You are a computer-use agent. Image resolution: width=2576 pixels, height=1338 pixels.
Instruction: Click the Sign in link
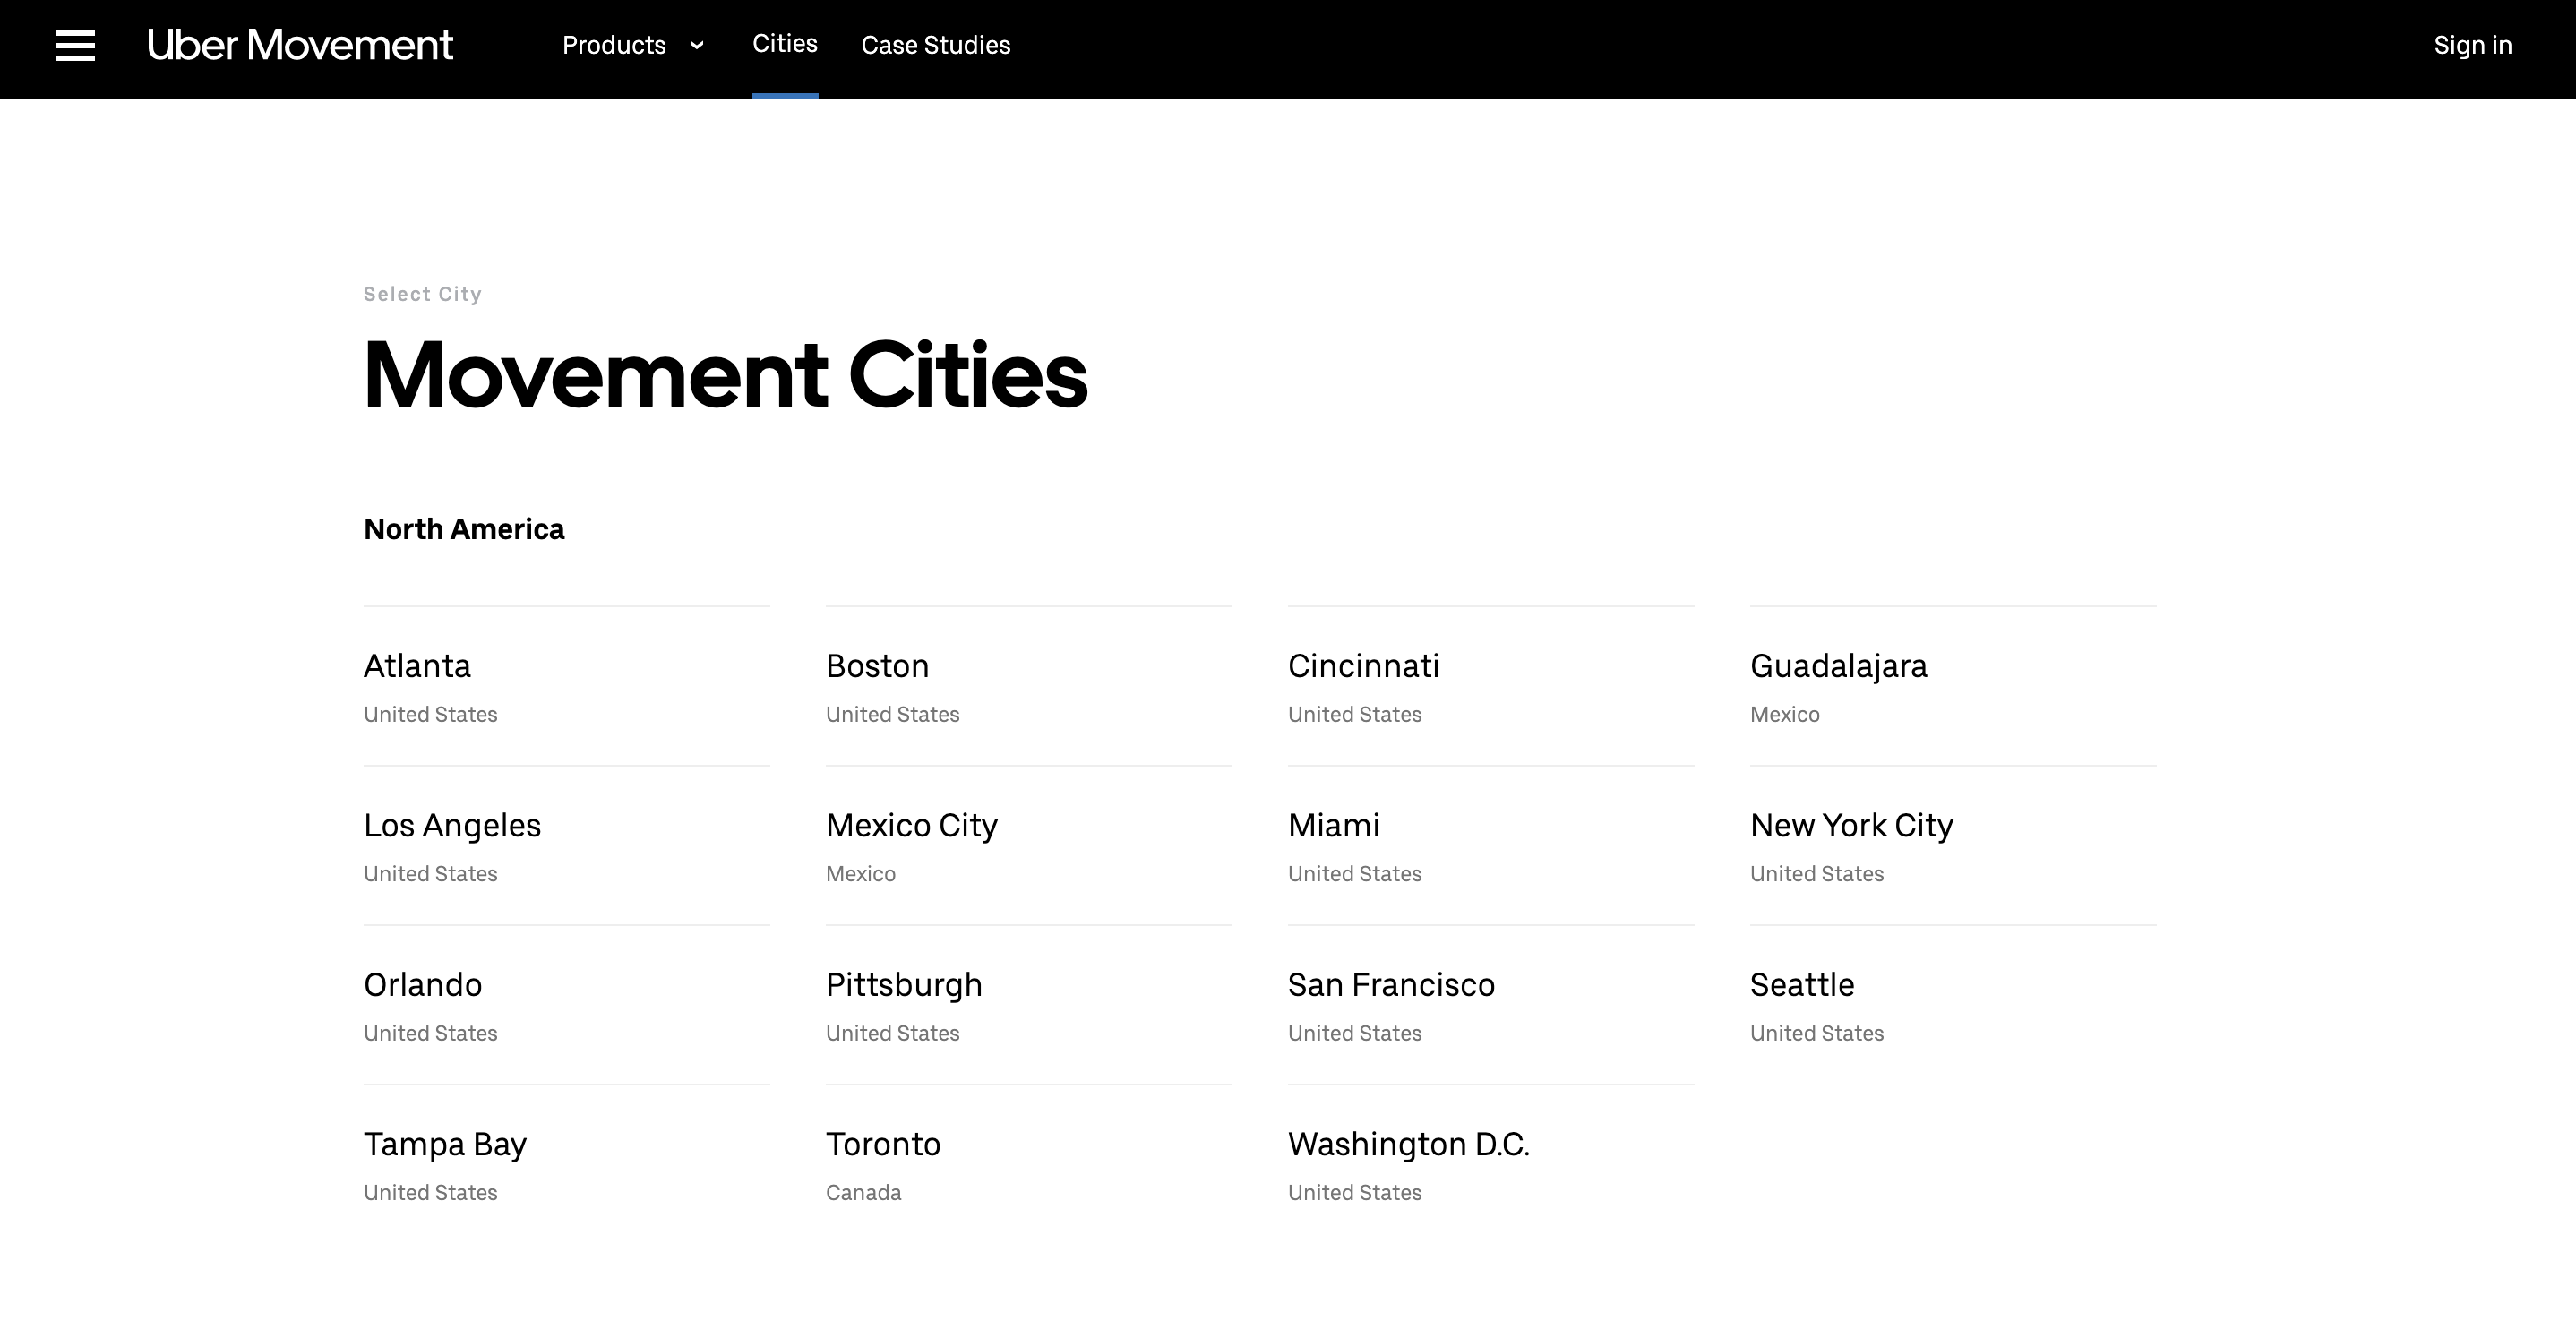click(x=2472, y=45)
